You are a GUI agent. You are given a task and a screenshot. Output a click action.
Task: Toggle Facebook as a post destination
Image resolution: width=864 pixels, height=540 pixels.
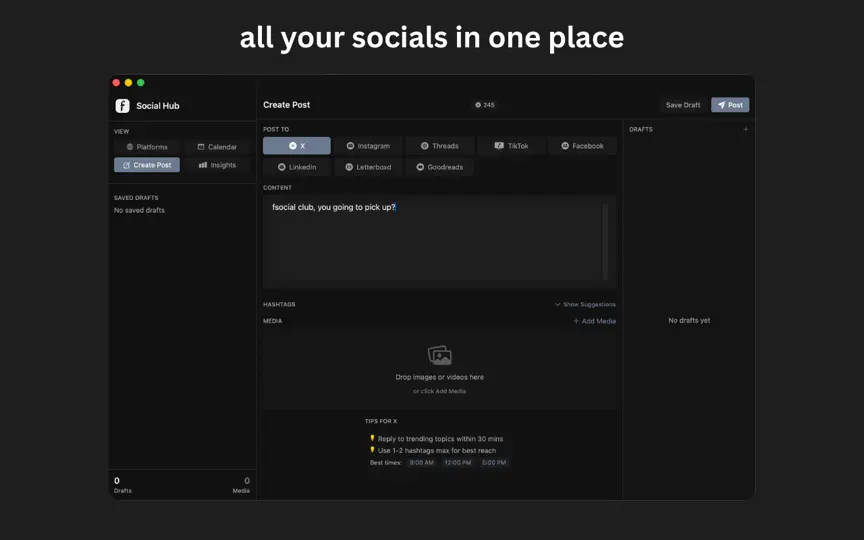(582, 146)
